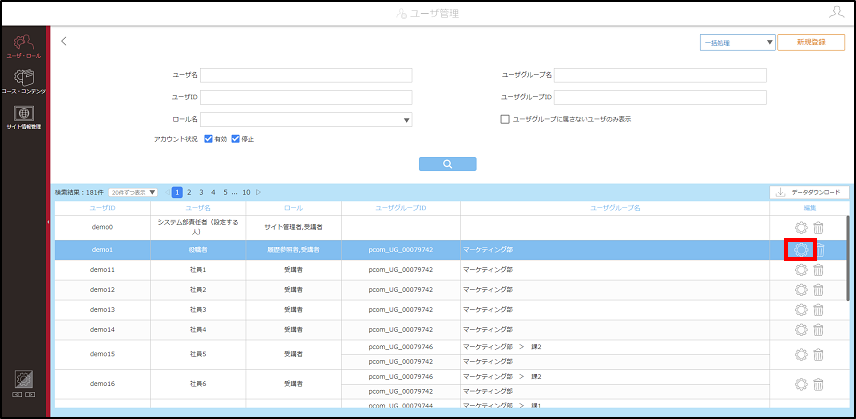Edit user demo11 via gear icon
This screenshot has width=856, height=419.
coord(801,270)
